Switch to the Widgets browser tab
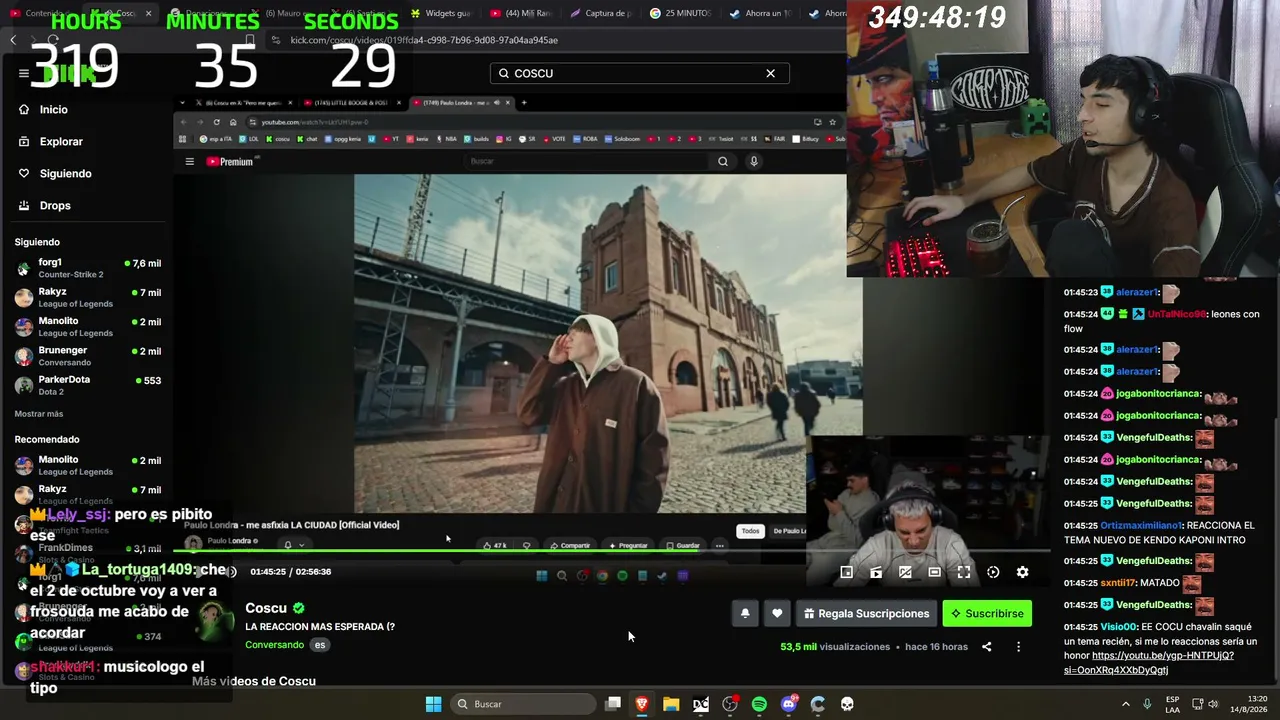Screen dimensions: 1280x720 [441, 13]
